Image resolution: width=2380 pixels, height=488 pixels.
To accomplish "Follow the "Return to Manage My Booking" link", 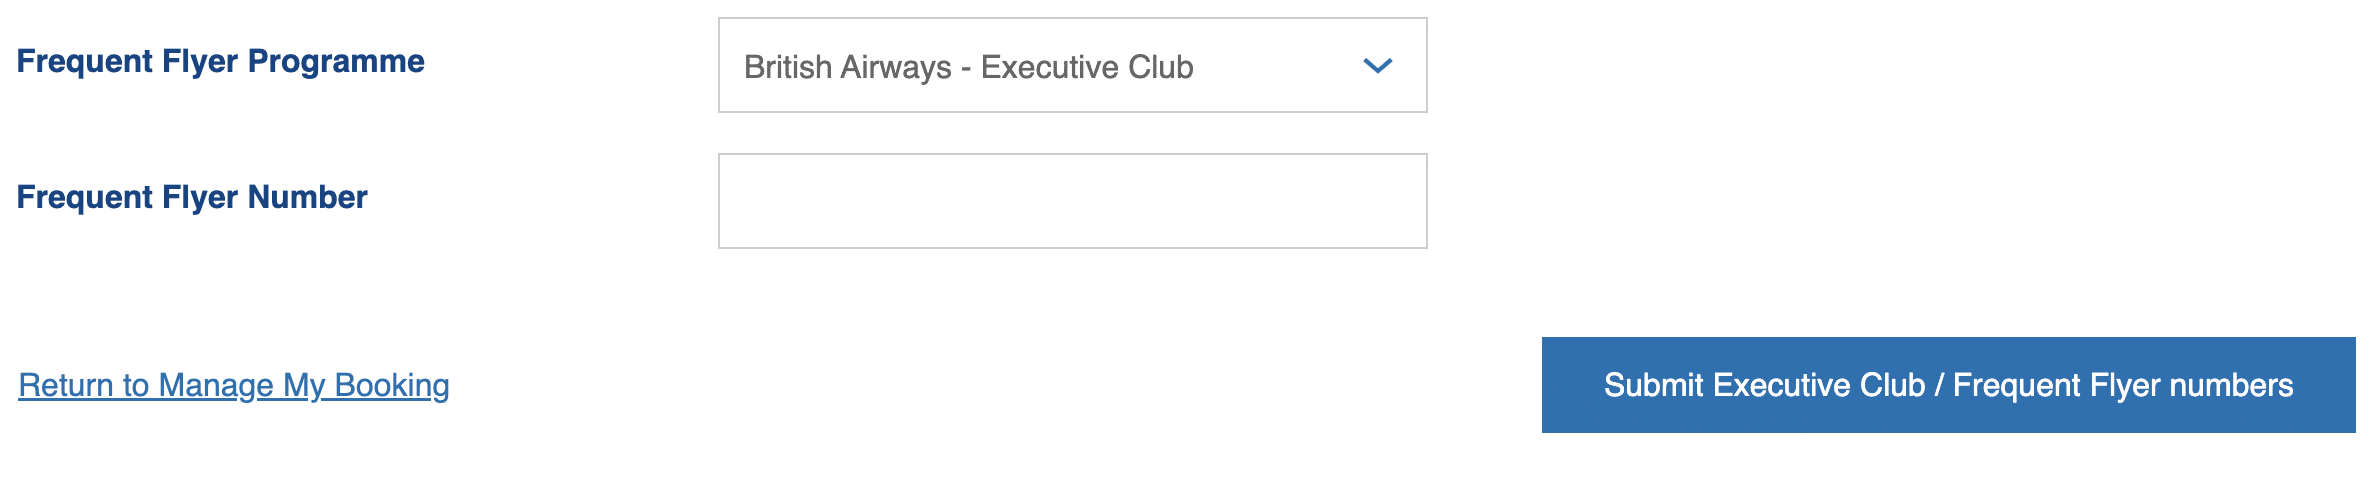I will [x=234, y=385].
